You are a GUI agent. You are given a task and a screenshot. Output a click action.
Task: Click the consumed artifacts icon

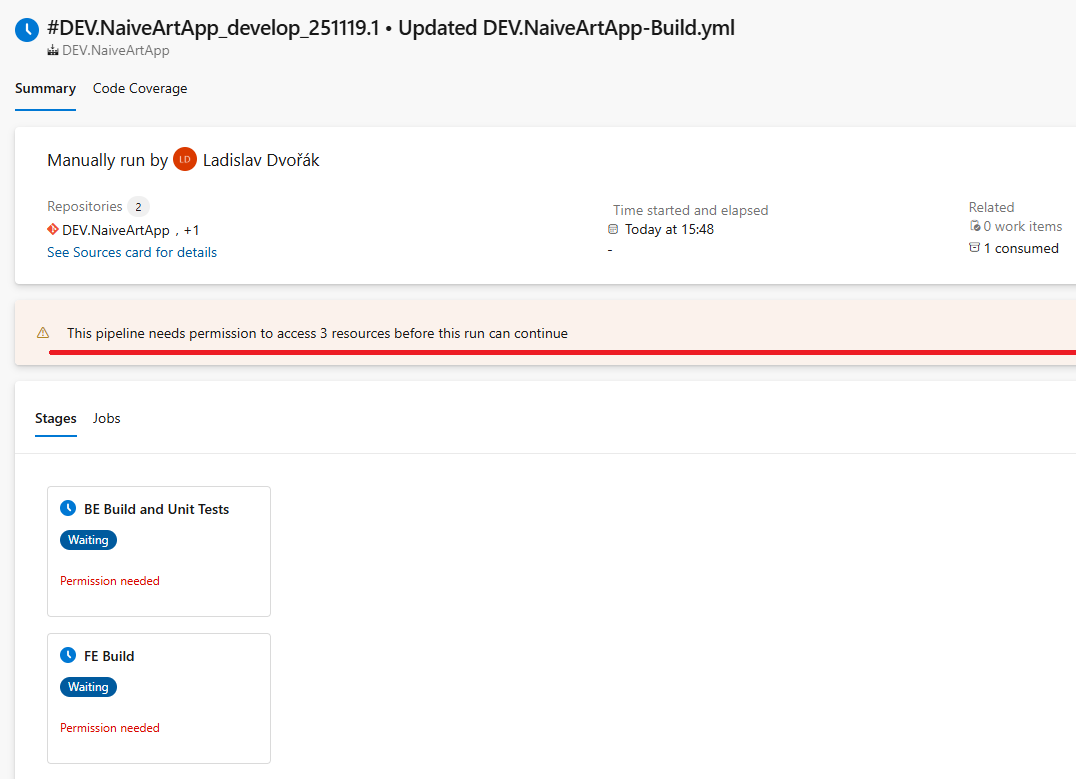974,248
